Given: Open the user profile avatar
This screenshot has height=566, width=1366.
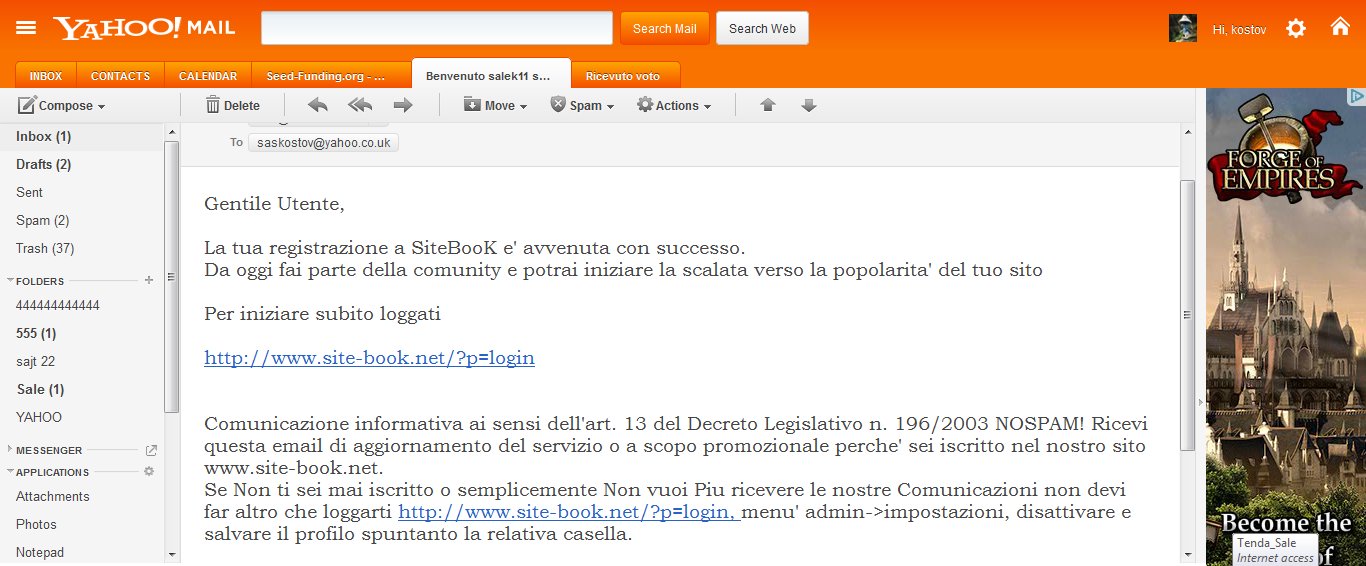Looking at the screenshot, I should [x=1183, y=28].
